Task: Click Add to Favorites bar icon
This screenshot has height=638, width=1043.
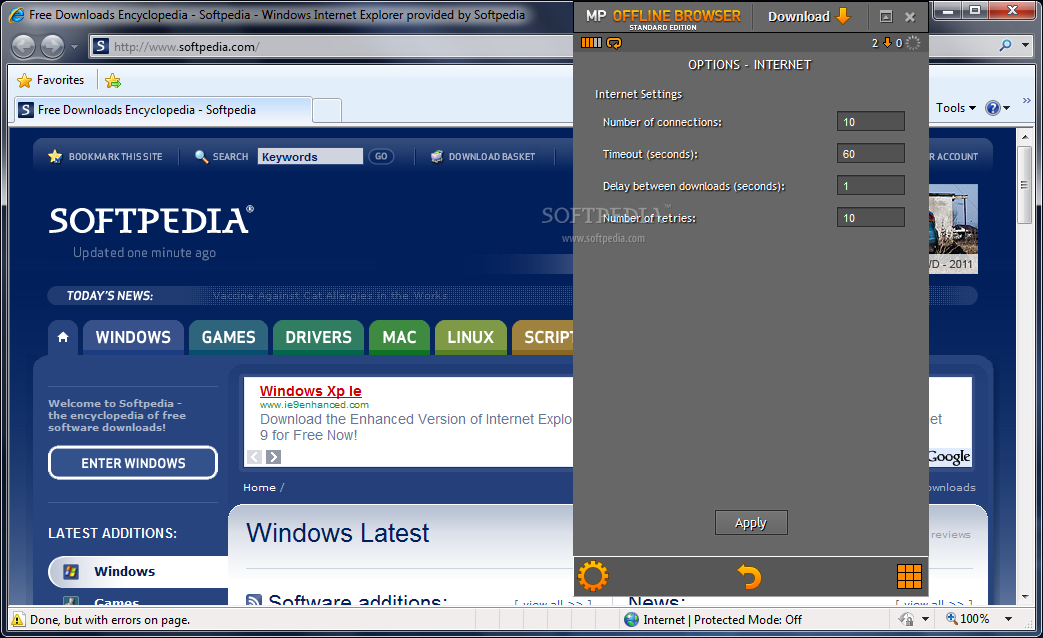Action: click(x=112, y=80)
